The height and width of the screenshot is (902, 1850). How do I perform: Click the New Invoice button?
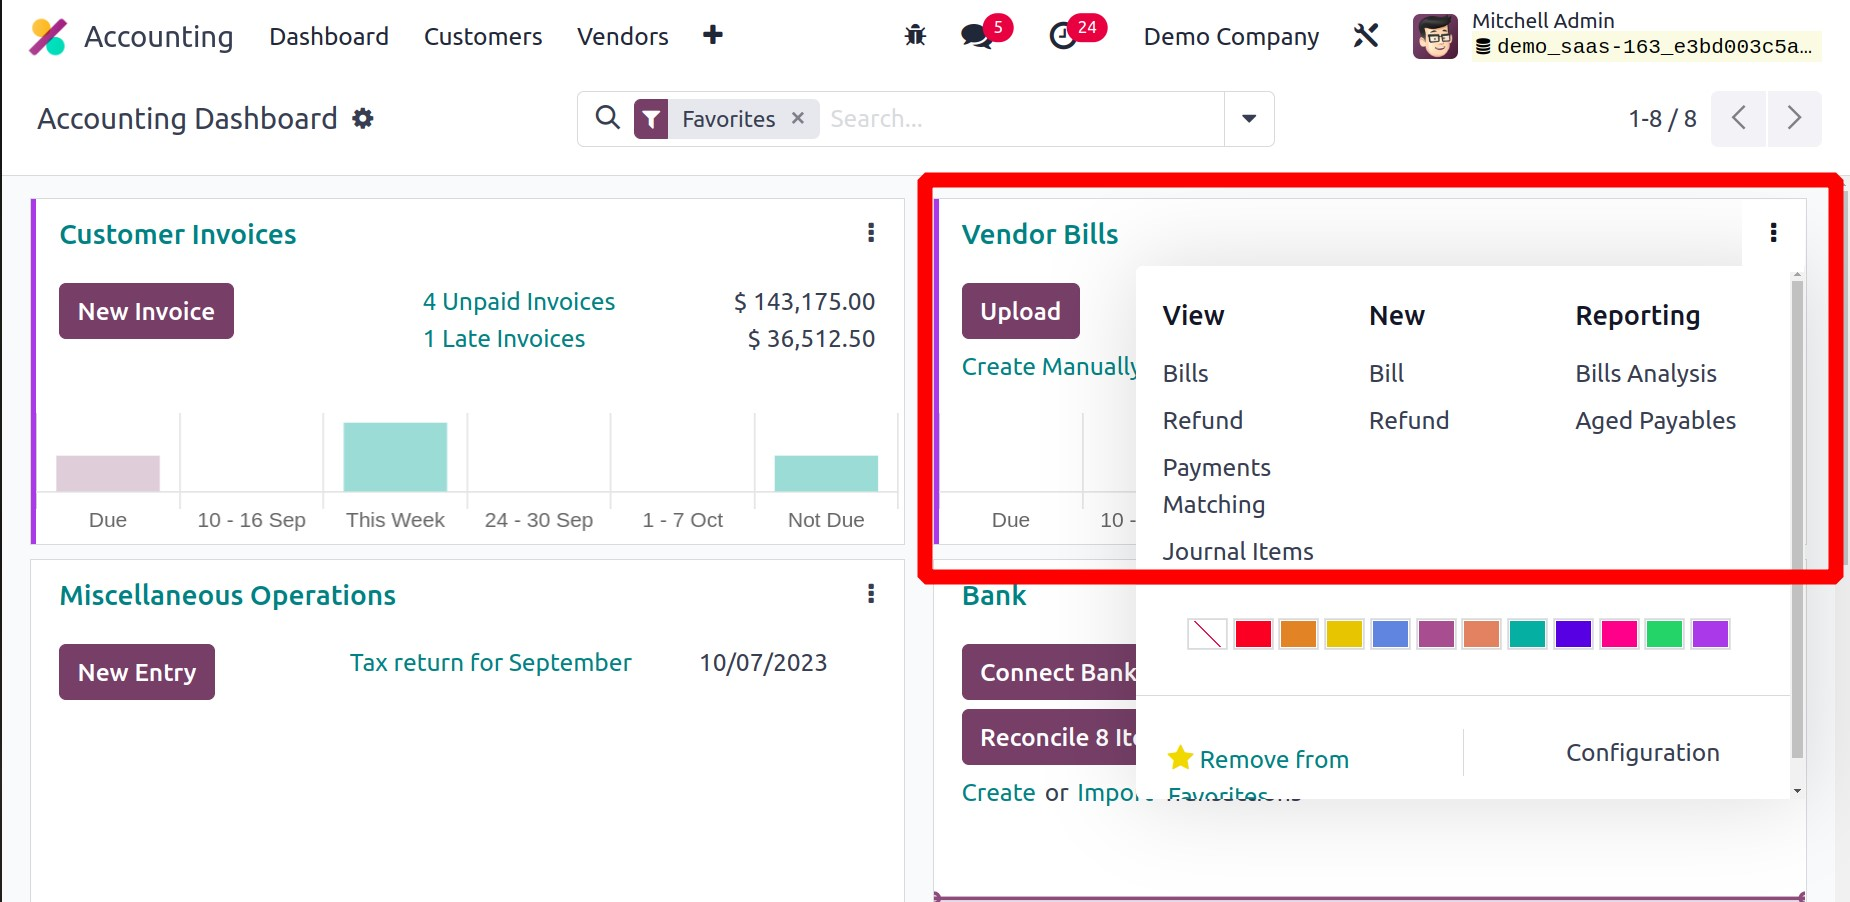click(x=146, y=311)
